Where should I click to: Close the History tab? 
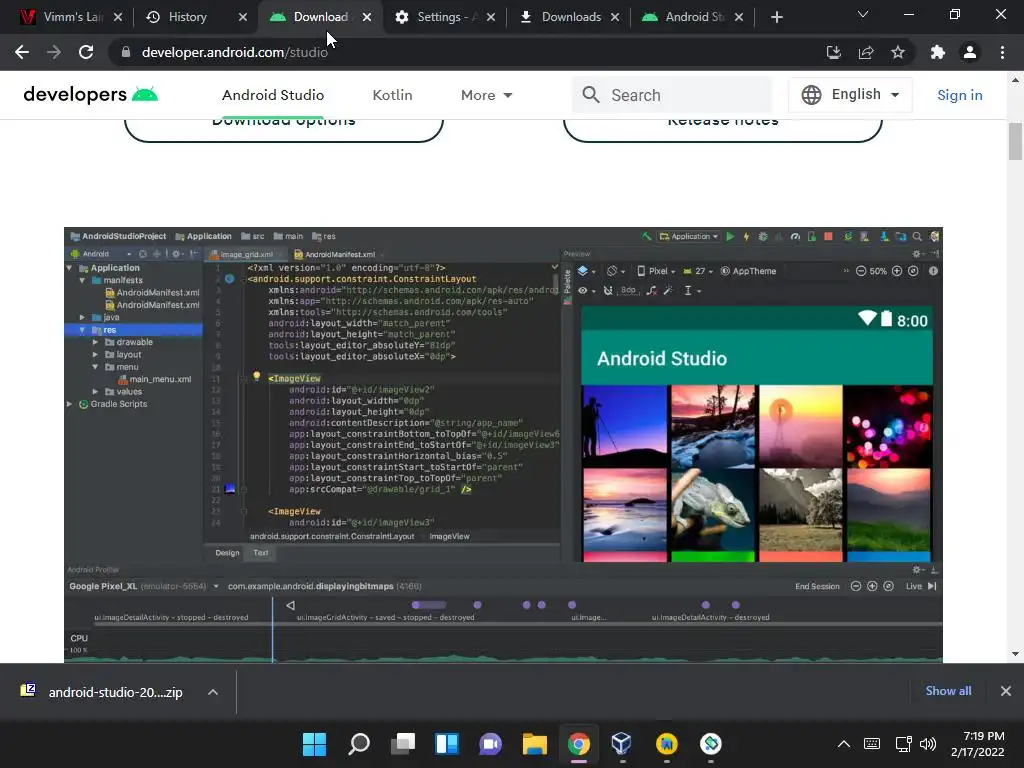coord(243,17)
